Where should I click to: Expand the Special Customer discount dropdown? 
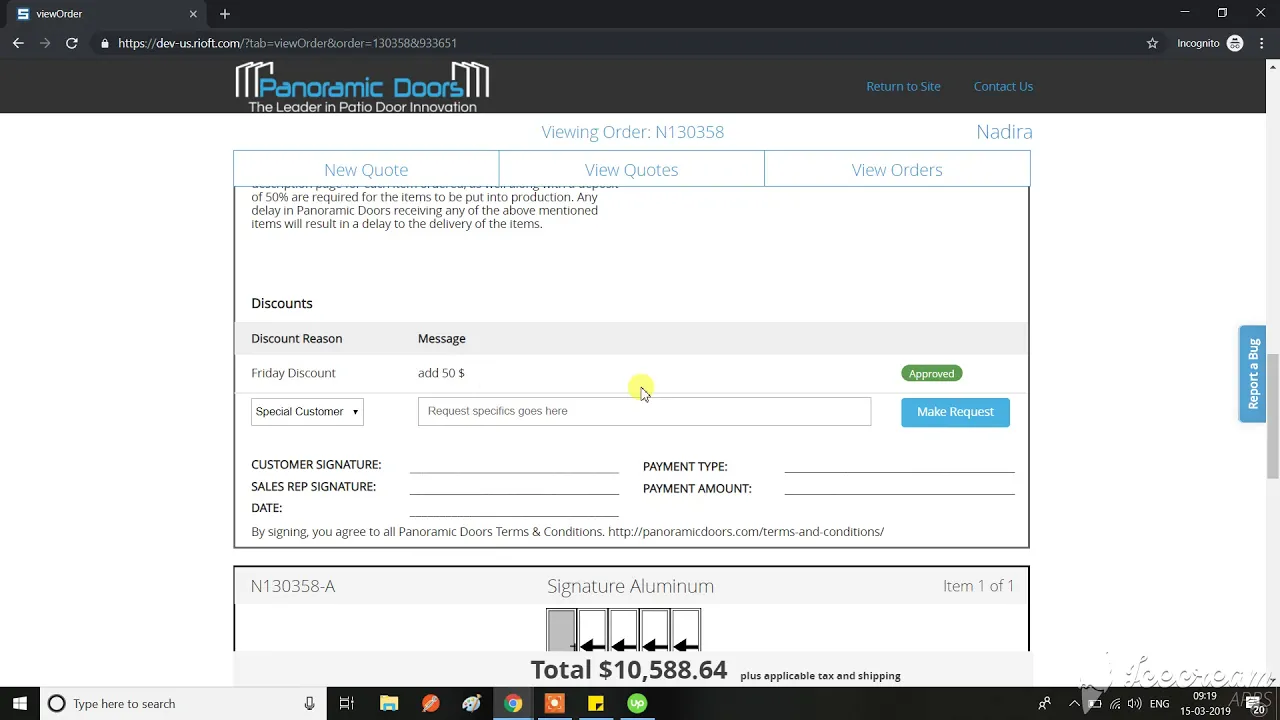pos(307,411)
